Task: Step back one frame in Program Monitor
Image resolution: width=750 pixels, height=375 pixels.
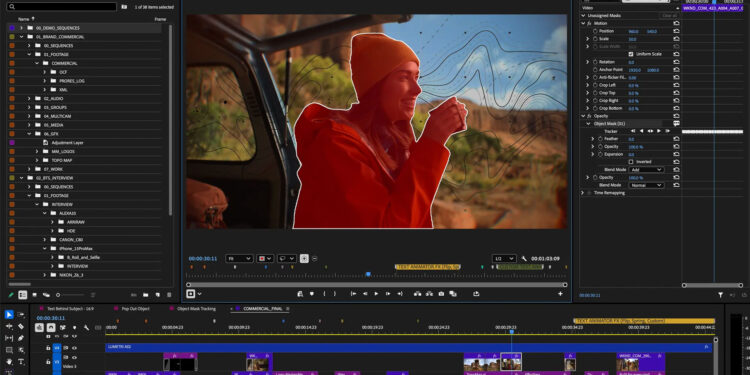Action: click(x=365, y=294)
